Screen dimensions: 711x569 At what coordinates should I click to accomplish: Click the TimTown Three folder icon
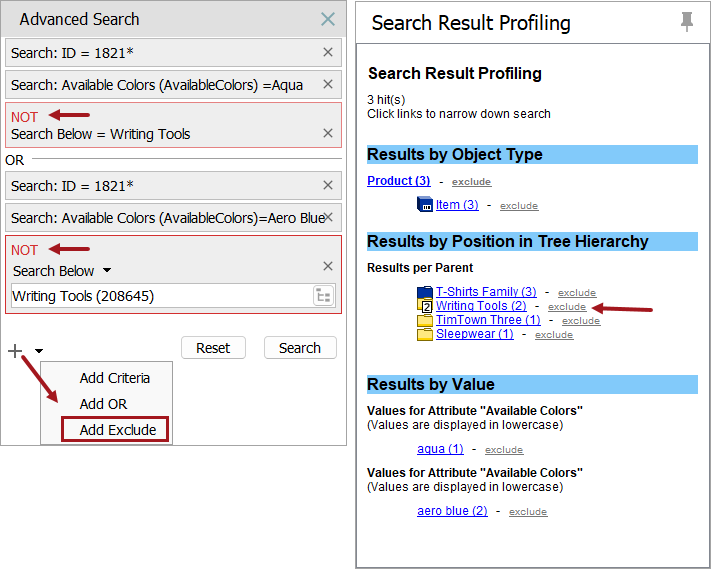click(x=425, y=320)
